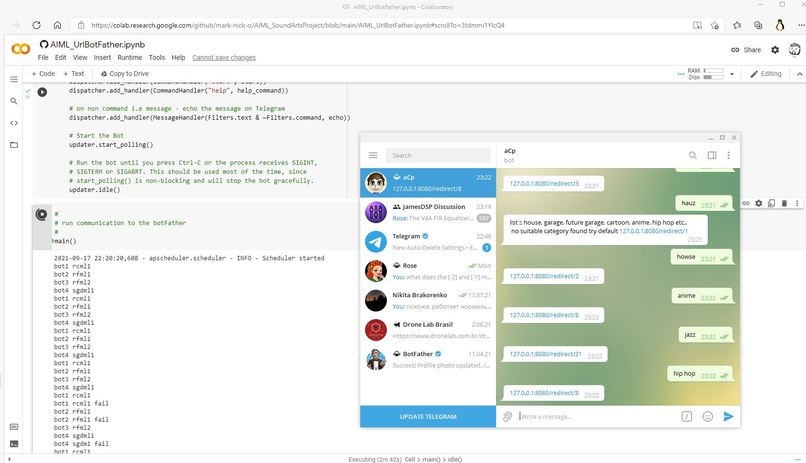Image resolution: width=806 pixels, height=463 pixels.
Task: Click the Share button in Colab
Action: click(x=746, y=50)
